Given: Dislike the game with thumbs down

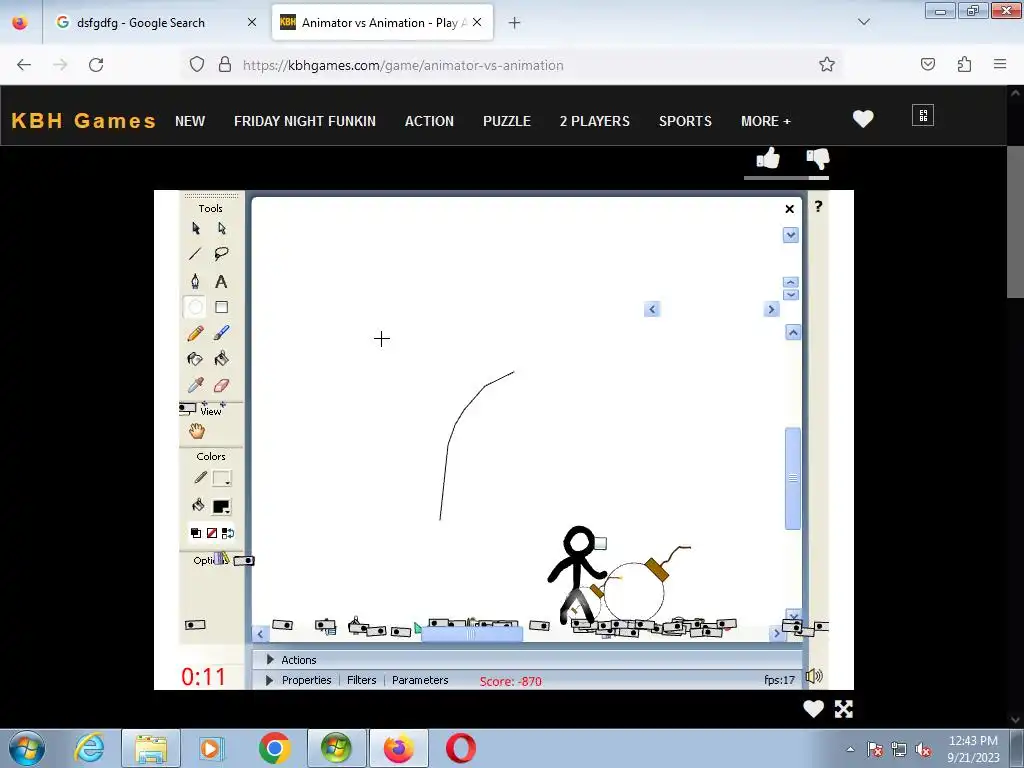Looking at the screenshot, I should (x=818, y=158).
